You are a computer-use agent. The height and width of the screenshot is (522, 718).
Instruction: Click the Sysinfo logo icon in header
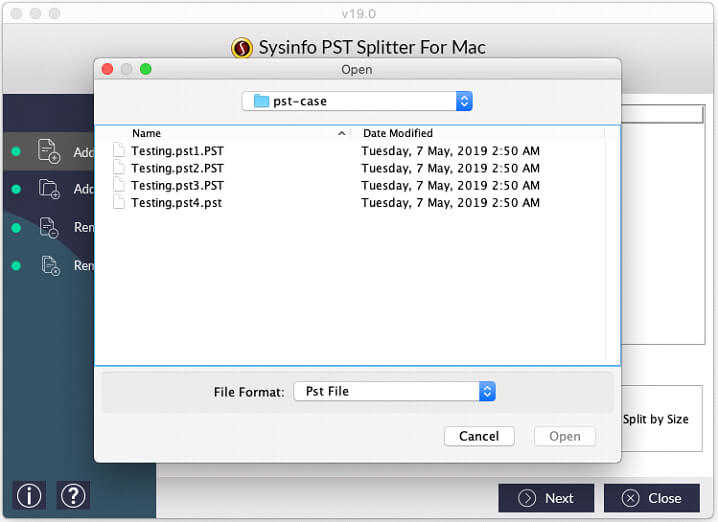[241, 48]
